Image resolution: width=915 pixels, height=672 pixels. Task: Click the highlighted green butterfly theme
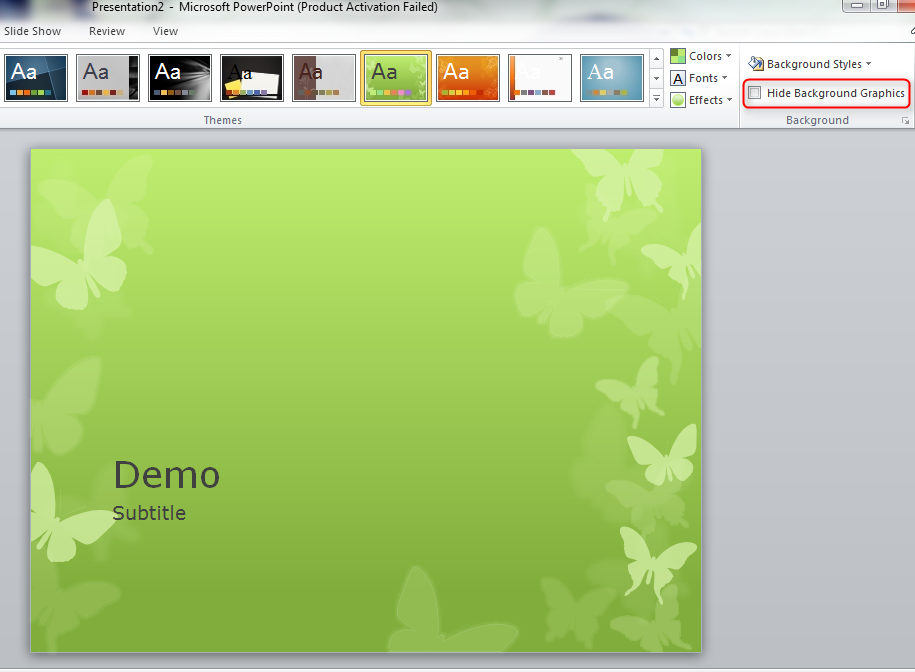(x=396, y=78)
